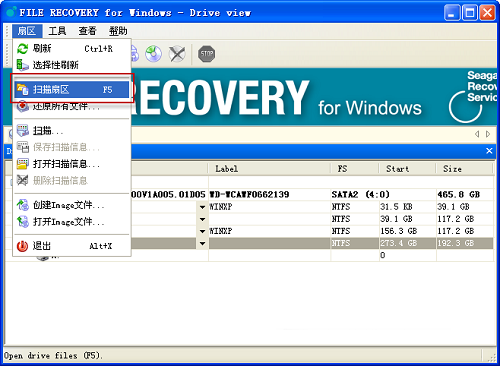Click the STOP sign toolbar button
Screen dimensions: 500x366
207,54
